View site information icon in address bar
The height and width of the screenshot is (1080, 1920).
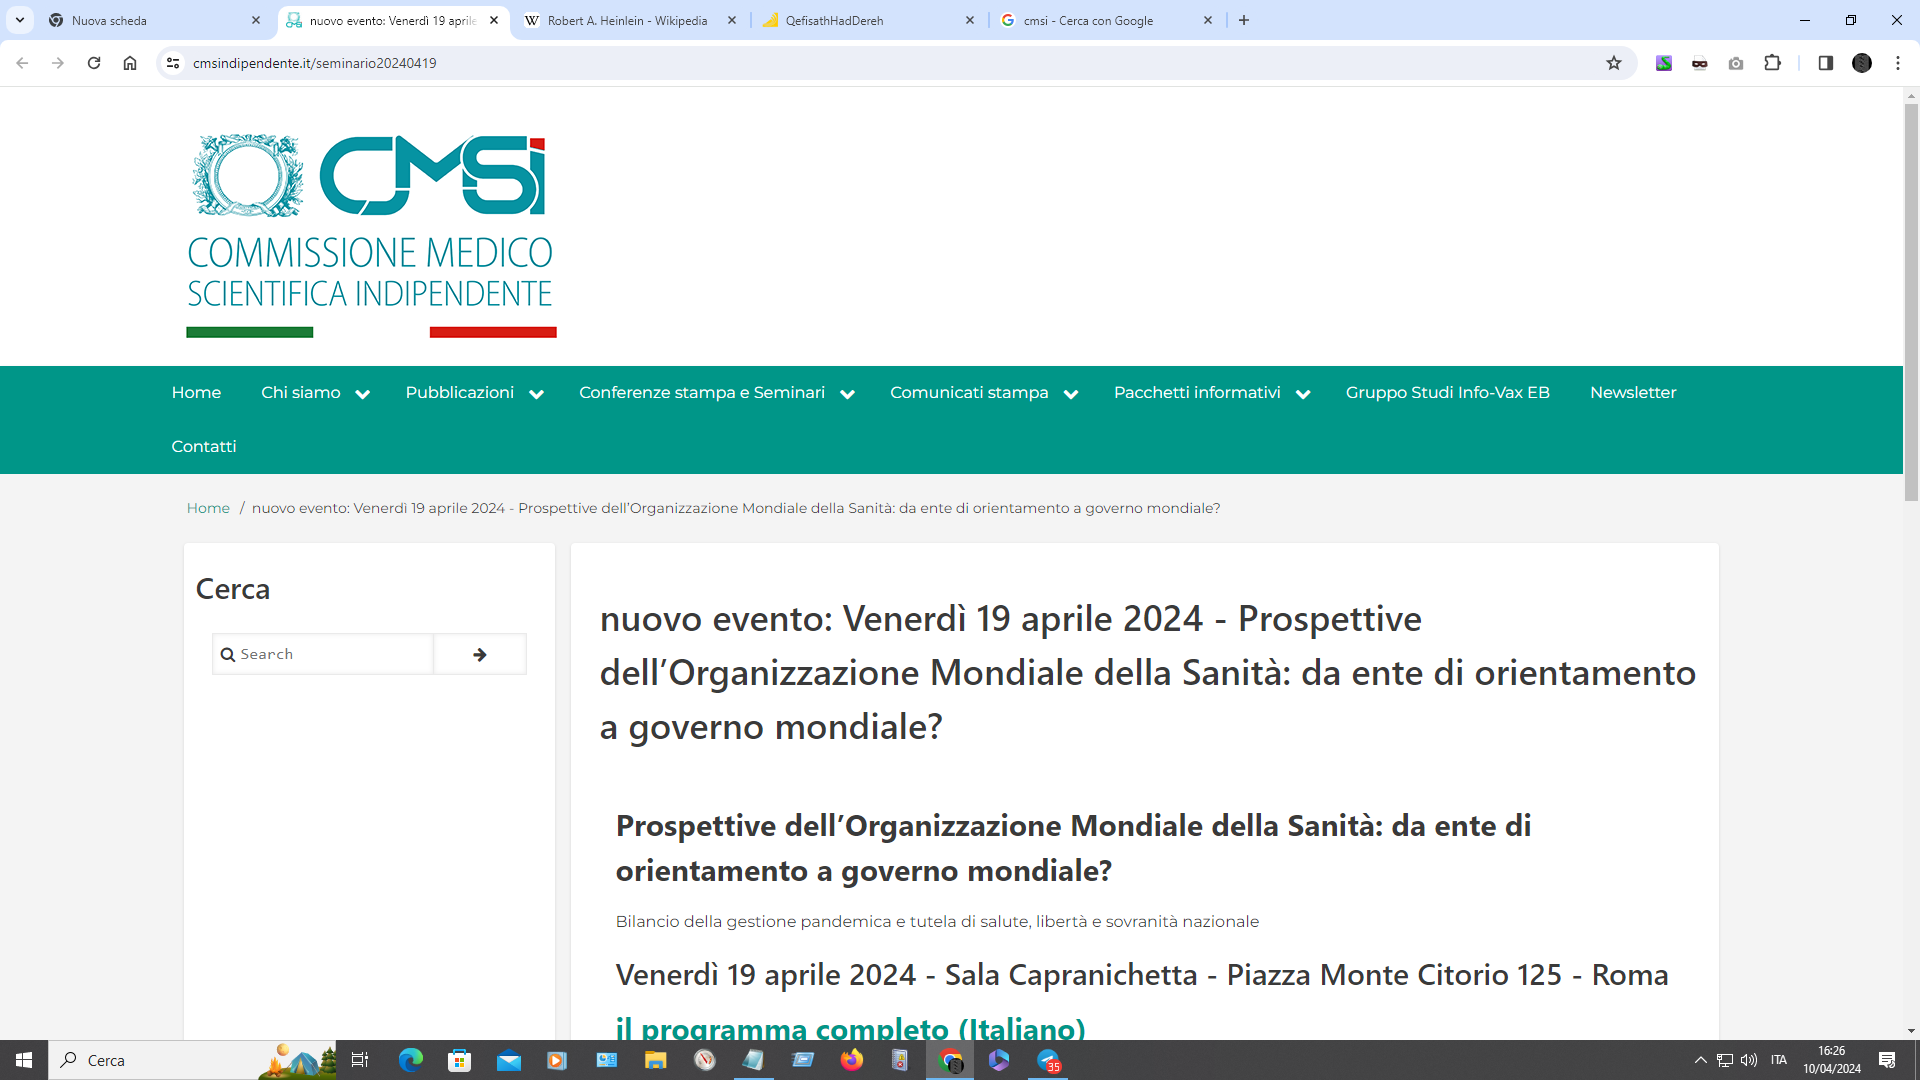(x=173, y=63)
